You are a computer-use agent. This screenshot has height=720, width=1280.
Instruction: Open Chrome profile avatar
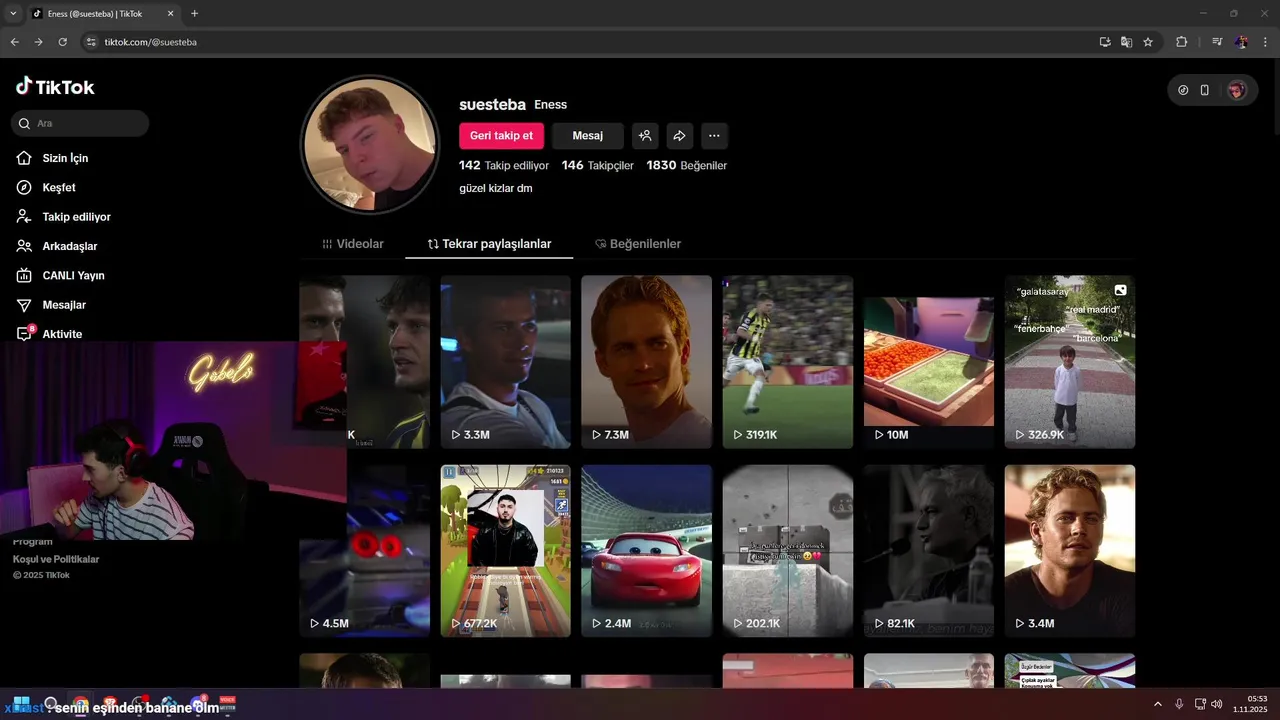(x=1241, y=42)
